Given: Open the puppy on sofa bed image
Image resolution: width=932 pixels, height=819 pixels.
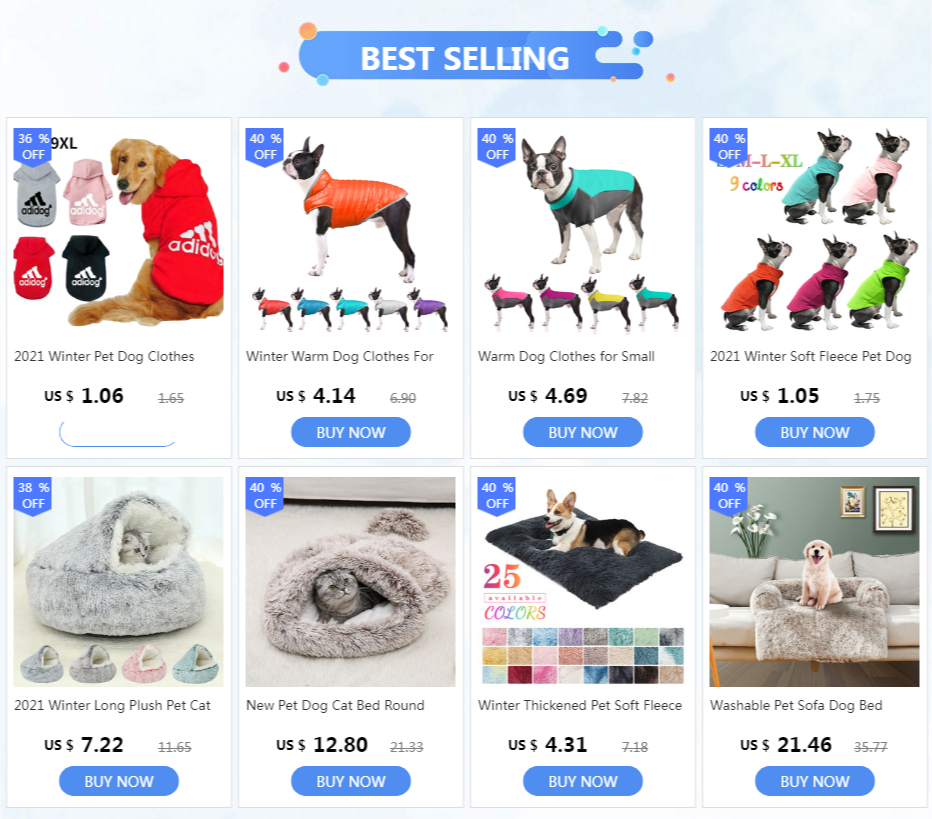Looking at the screenshot, I should [814, 582].
